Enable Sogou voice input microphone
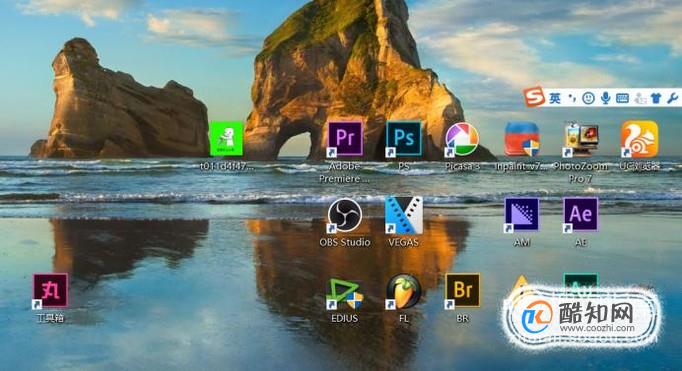This screenshot has width=682, height=371. point(605,98)
